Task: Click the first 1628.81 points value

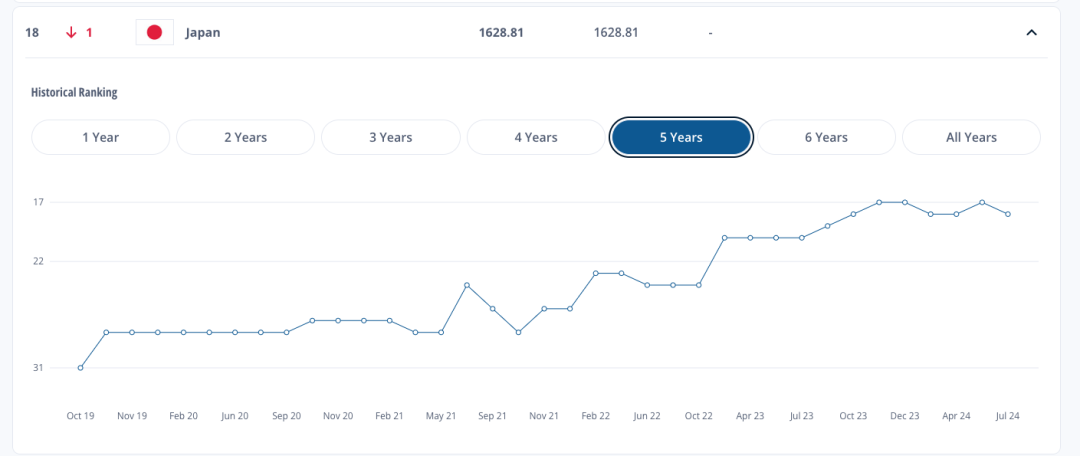Action: tap(501, 32)
